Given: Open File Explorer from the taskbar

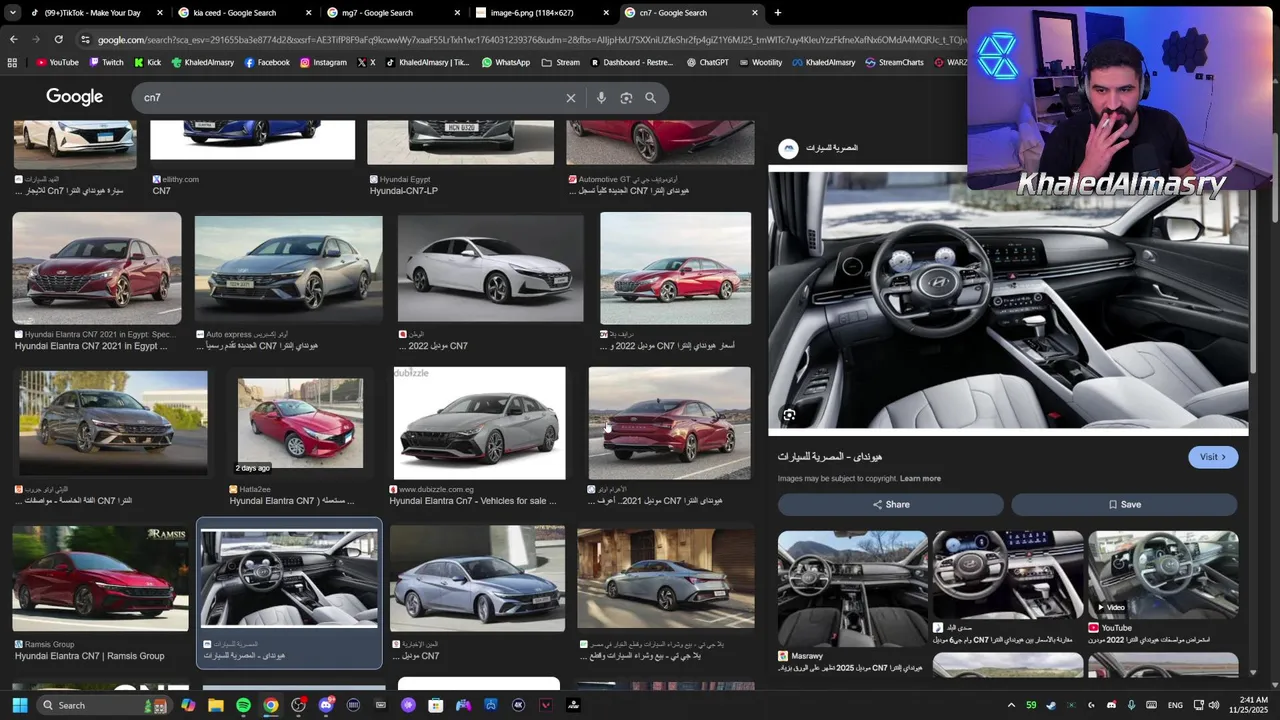Looking at the screenshot, I should 215,705.
